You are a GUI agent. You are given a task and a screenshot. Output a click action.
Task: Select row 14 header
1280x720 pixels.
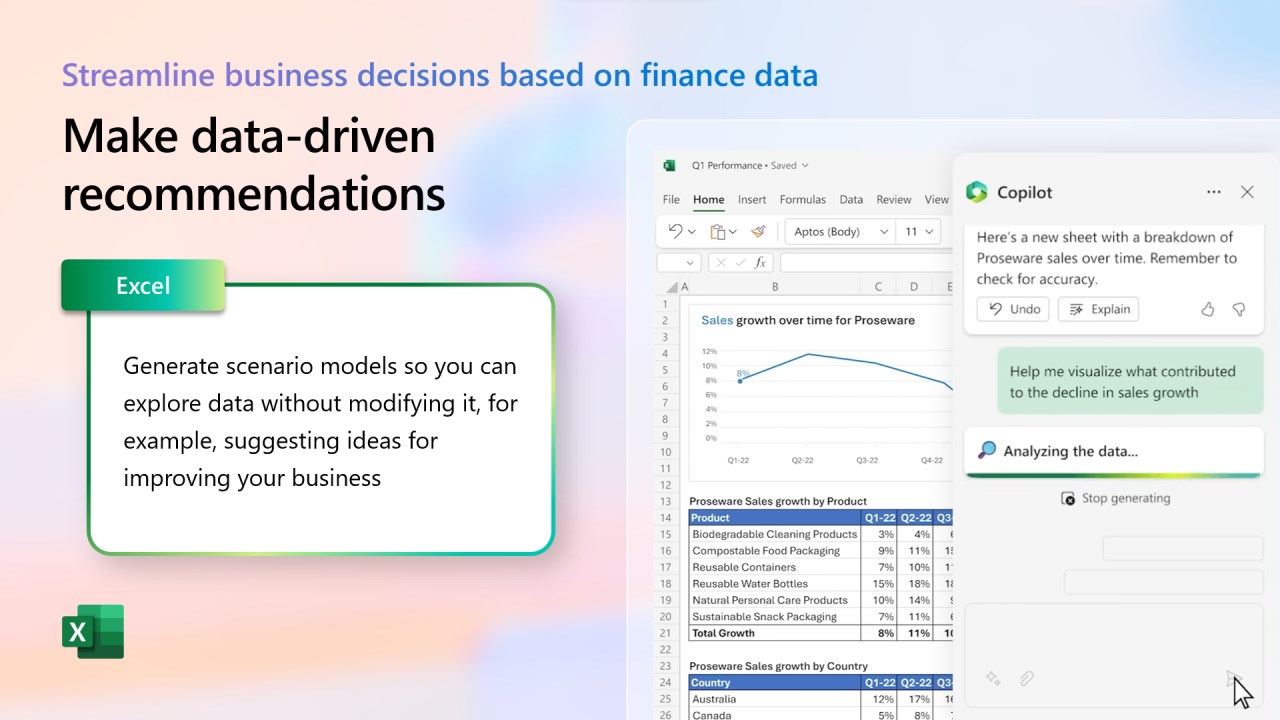tap(666, 518)
